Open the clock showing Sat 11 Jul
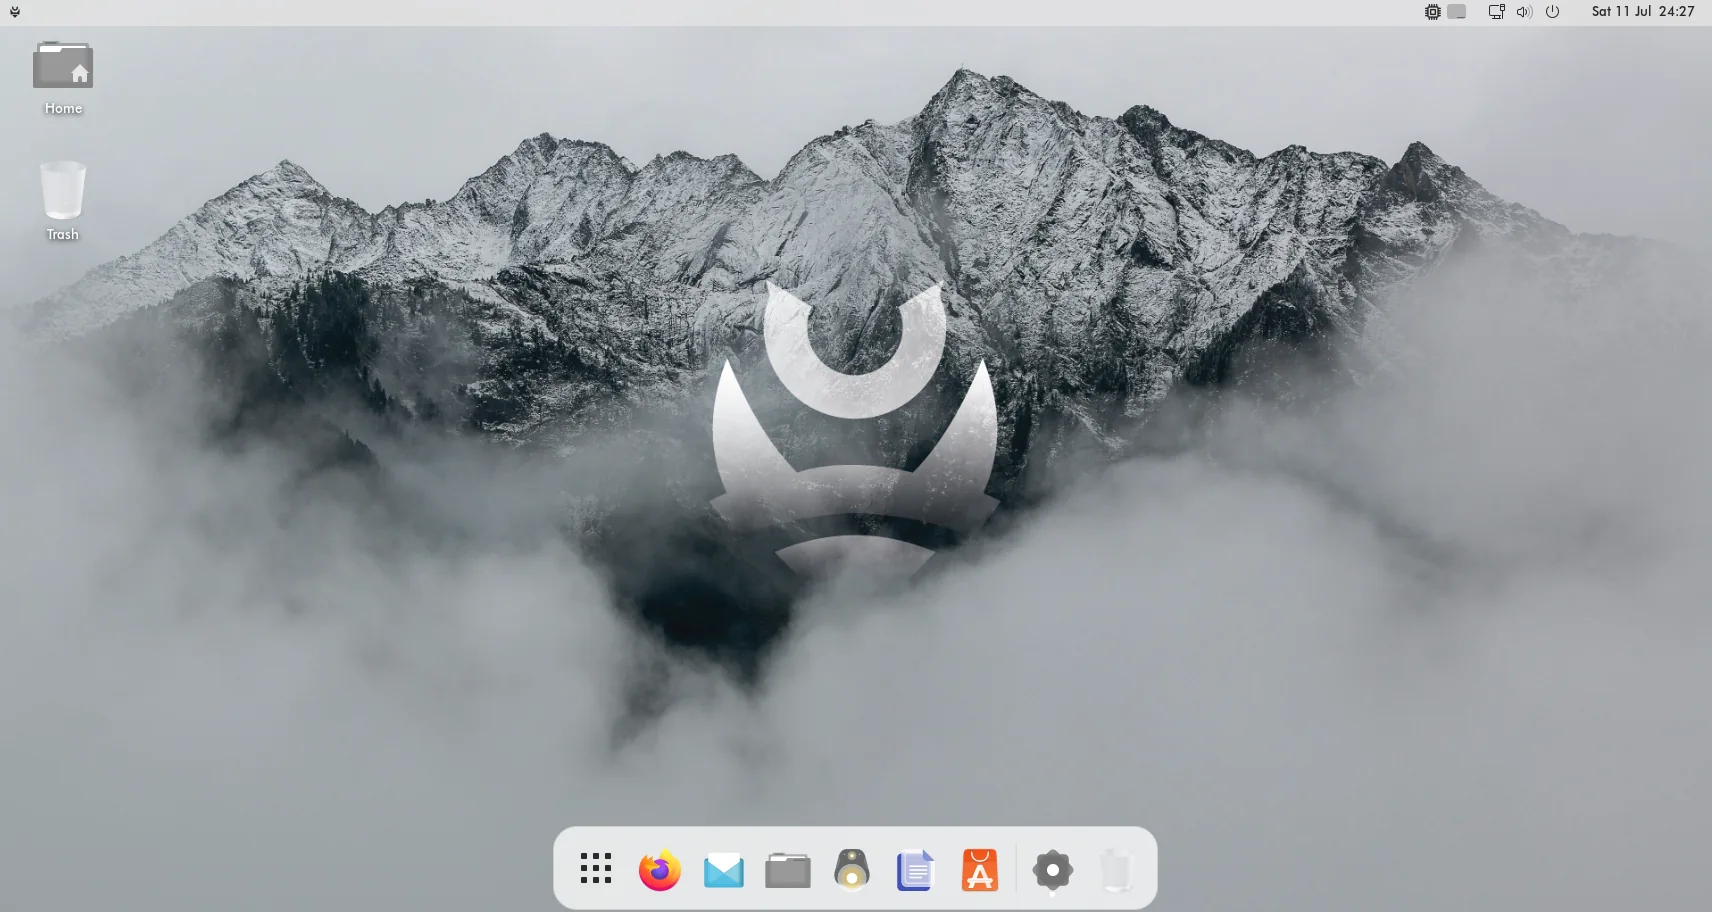Viewport: 1712px width, 912px height. point(1643,12)
